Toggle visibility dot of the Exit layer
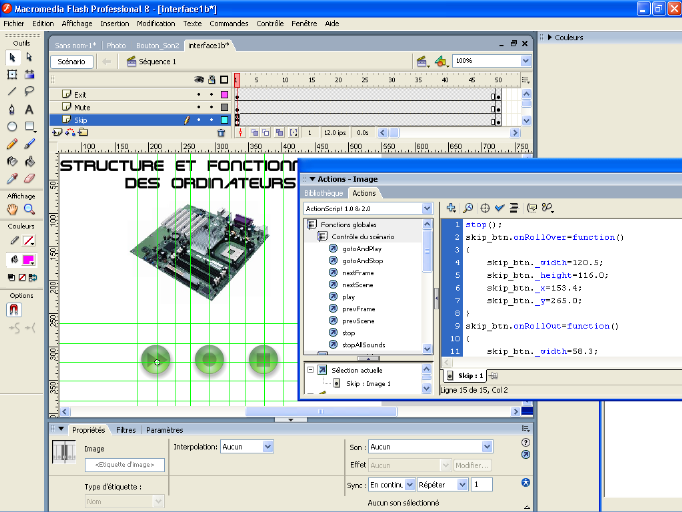 point(198,94)
